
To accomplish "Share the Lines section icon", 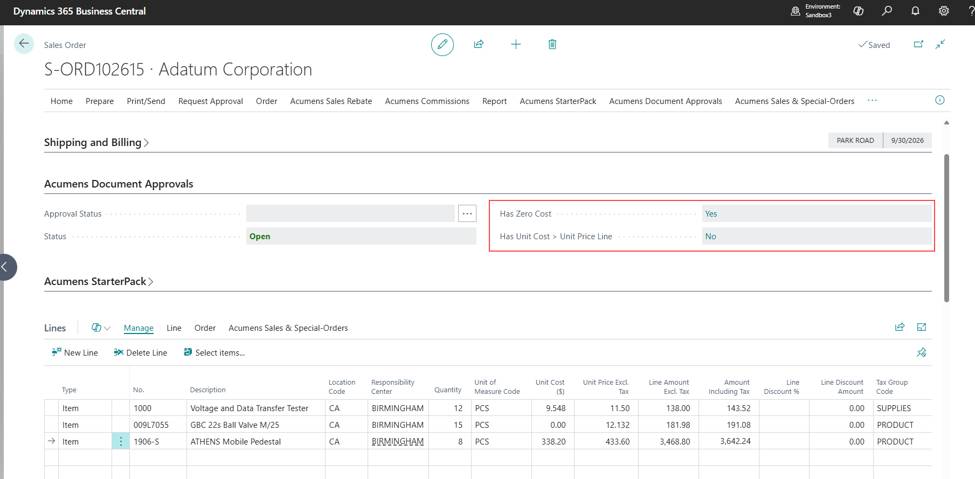I will [x=899, y=327].
